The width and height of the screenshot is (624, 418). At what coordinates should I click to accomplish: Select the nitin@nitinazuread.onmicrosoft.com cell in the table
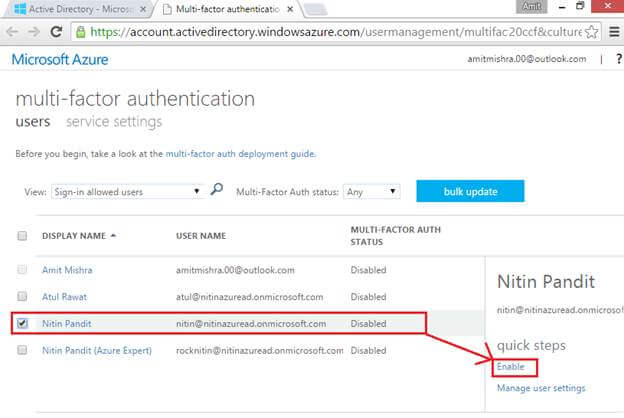(x=251, y=324)
